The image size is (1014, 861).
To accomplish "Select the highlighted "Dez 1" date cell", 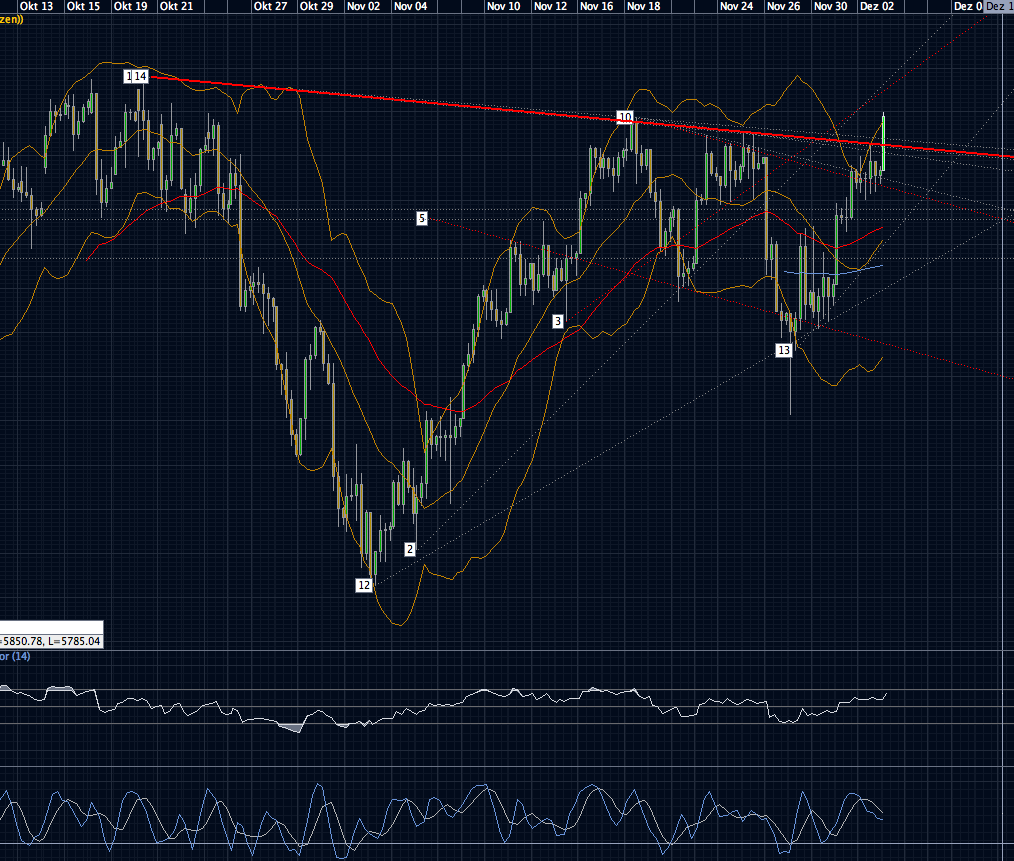I will (x=999, y=6).
